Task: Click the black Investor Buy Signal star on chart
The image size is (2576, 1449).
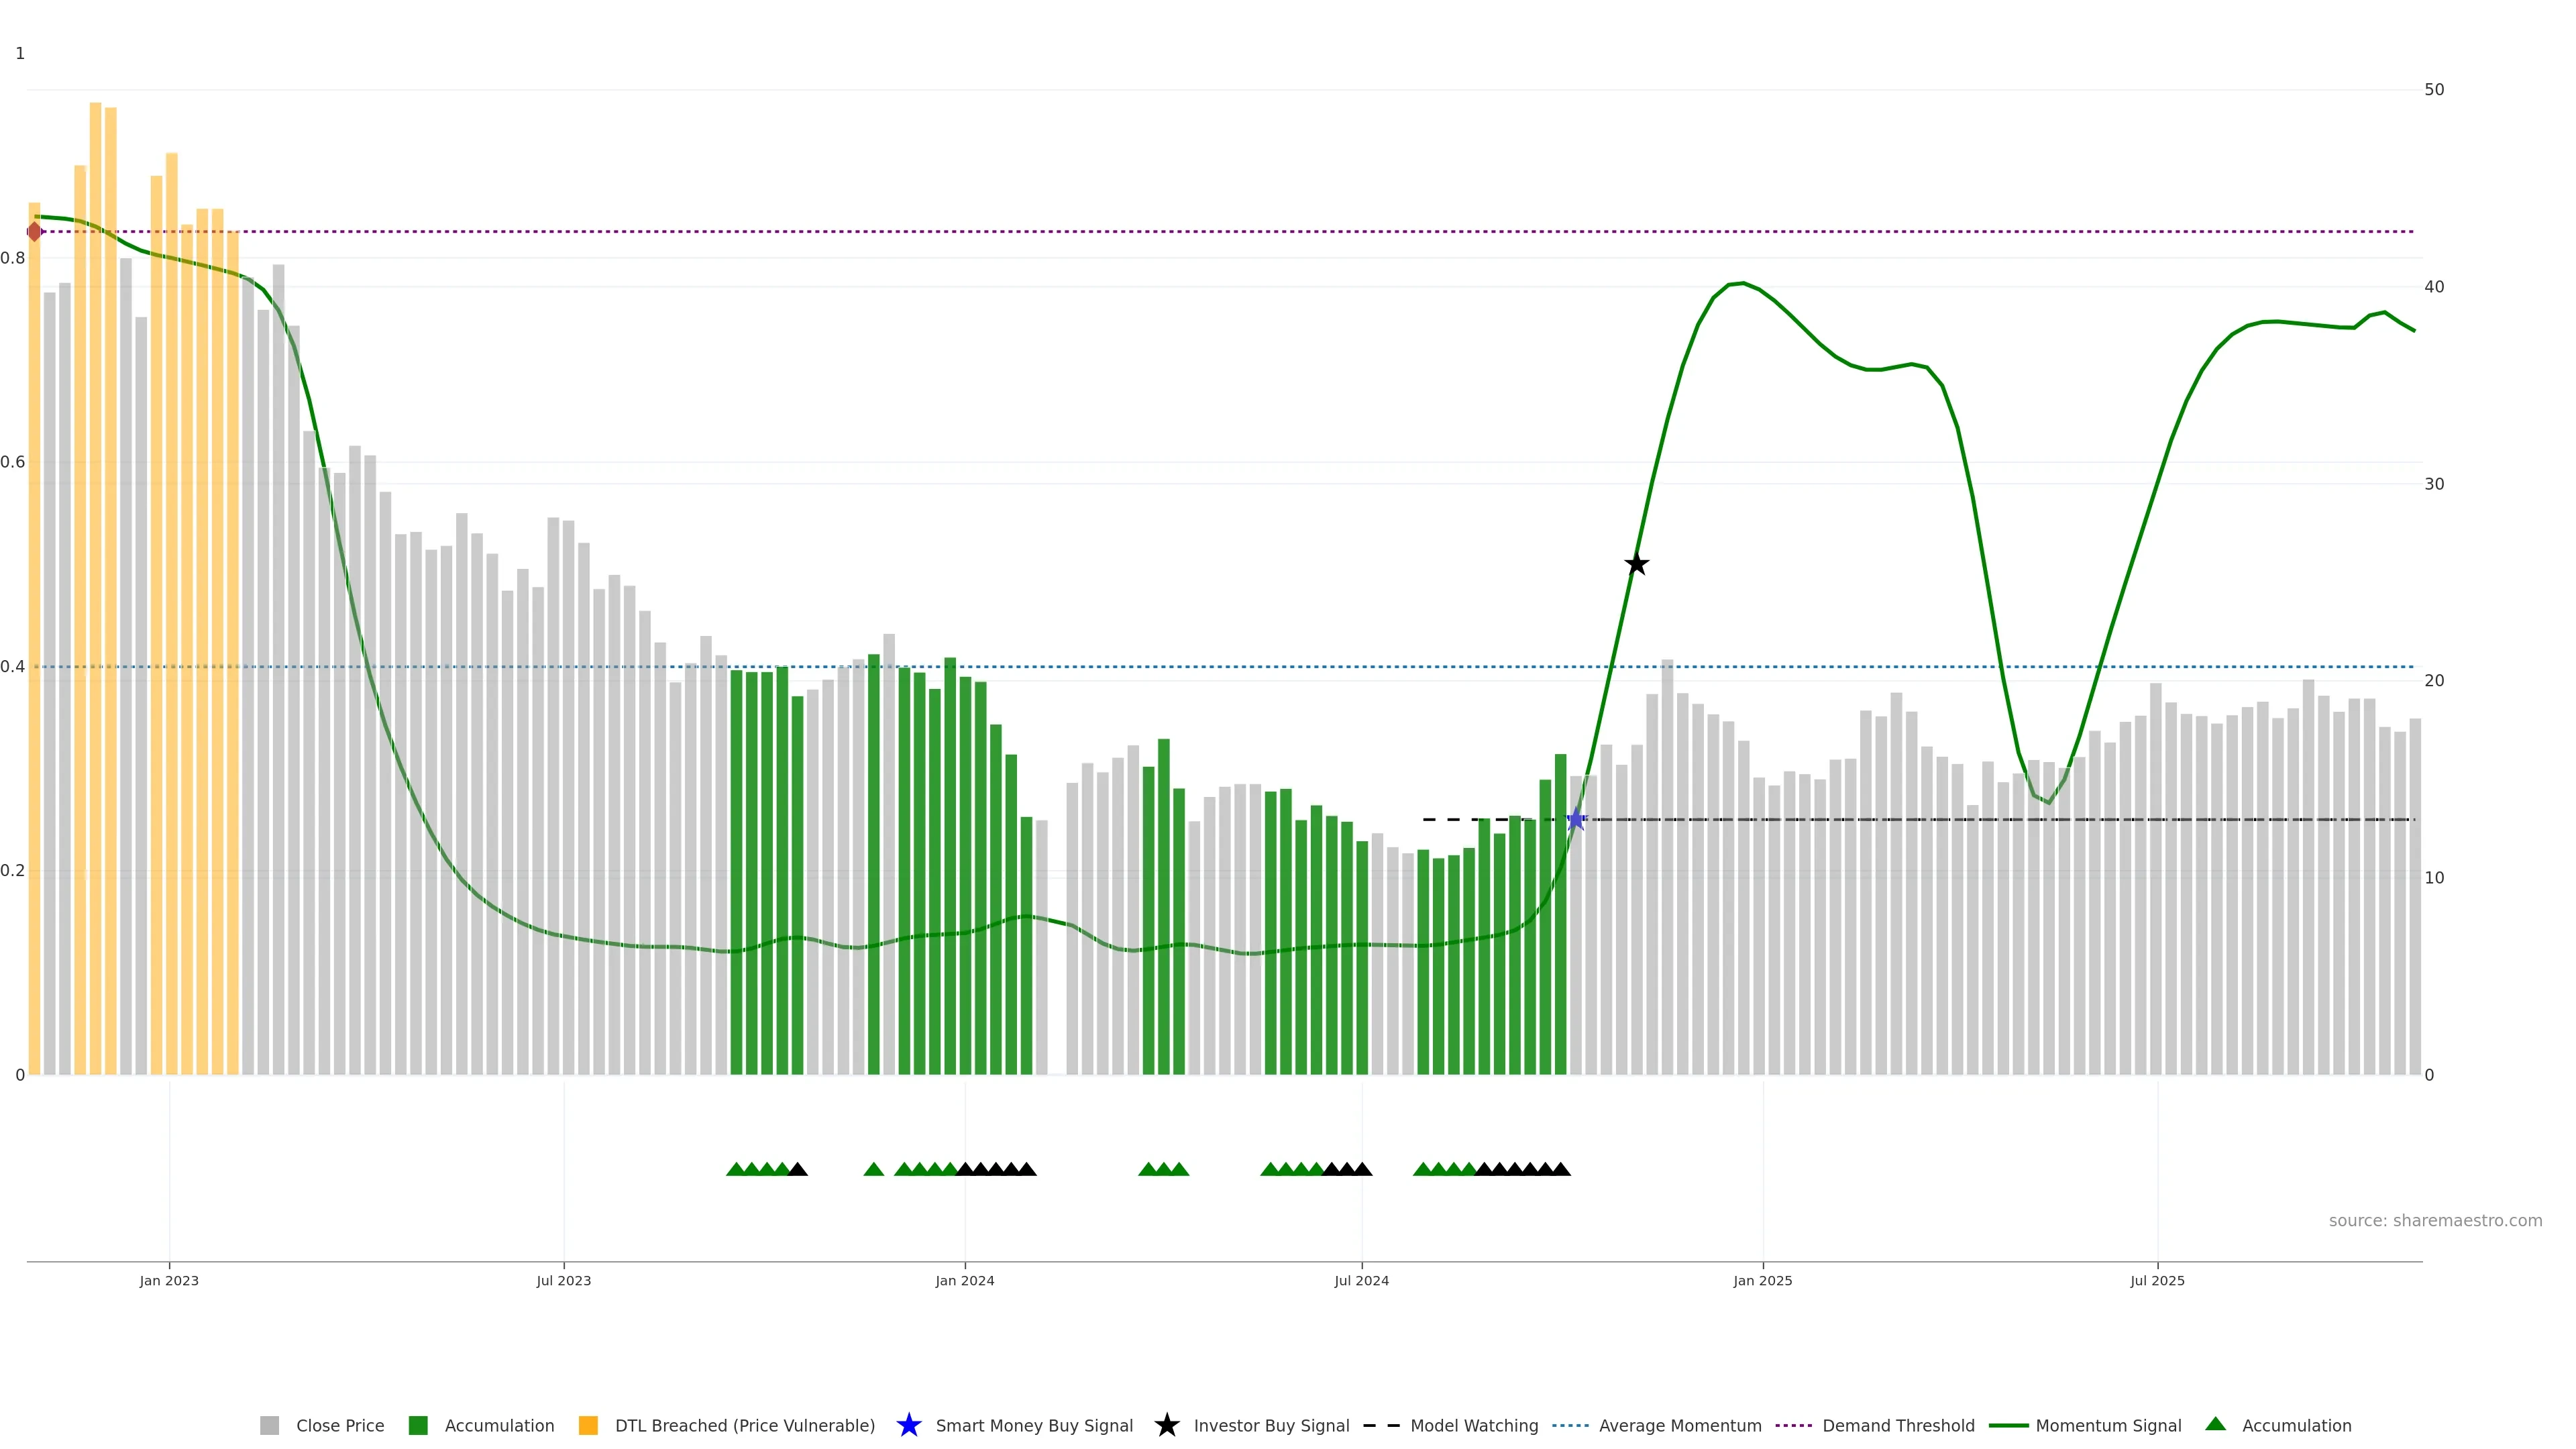Action: click(x=1636, y=564)
